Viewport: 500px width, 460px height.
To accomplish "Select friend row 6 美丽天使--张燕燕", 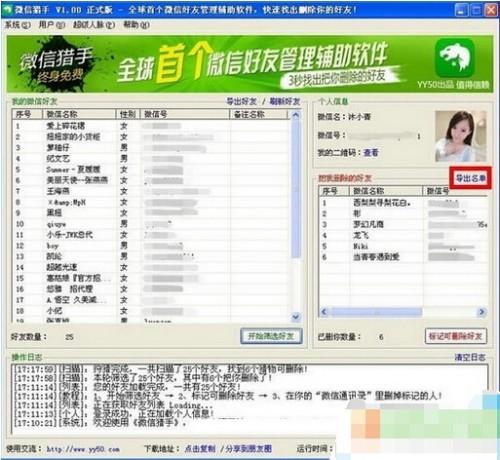I will (151, 180).
